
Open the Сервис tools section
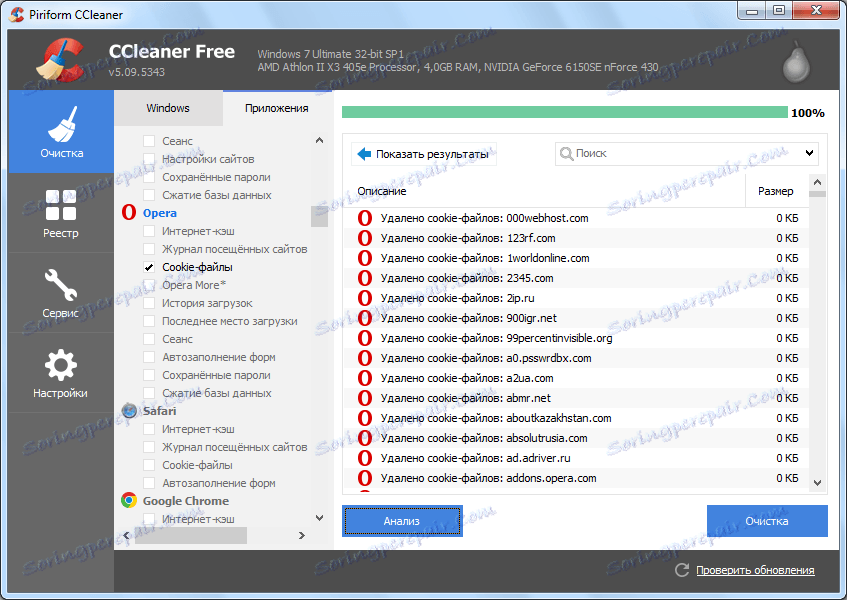click(x=61, y=293)
